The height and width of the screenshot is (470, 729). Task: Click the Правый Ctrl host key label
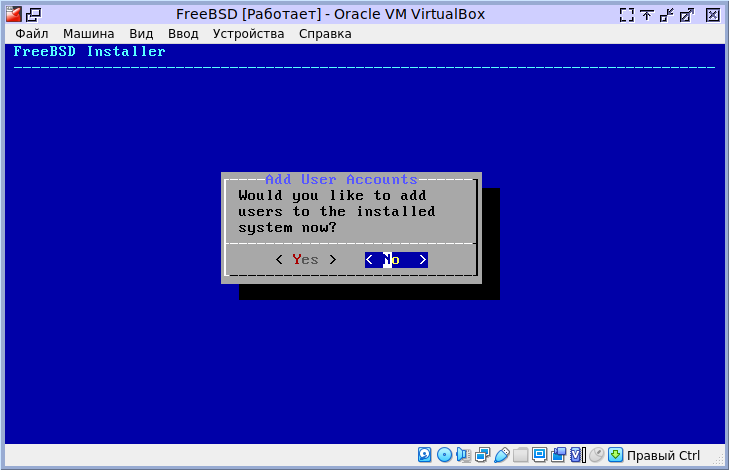pos(663,456)
